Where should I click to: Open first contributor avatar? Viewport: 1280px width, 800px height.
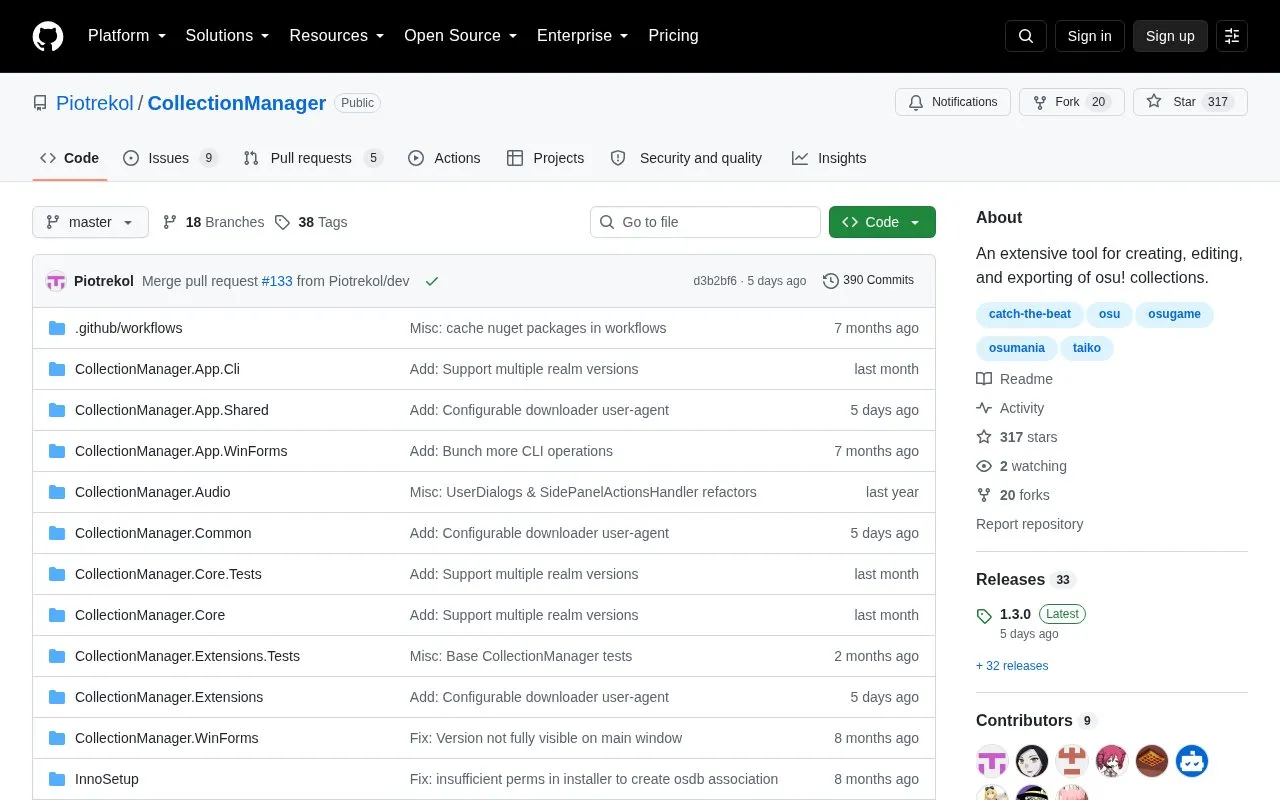pos(992,761)
